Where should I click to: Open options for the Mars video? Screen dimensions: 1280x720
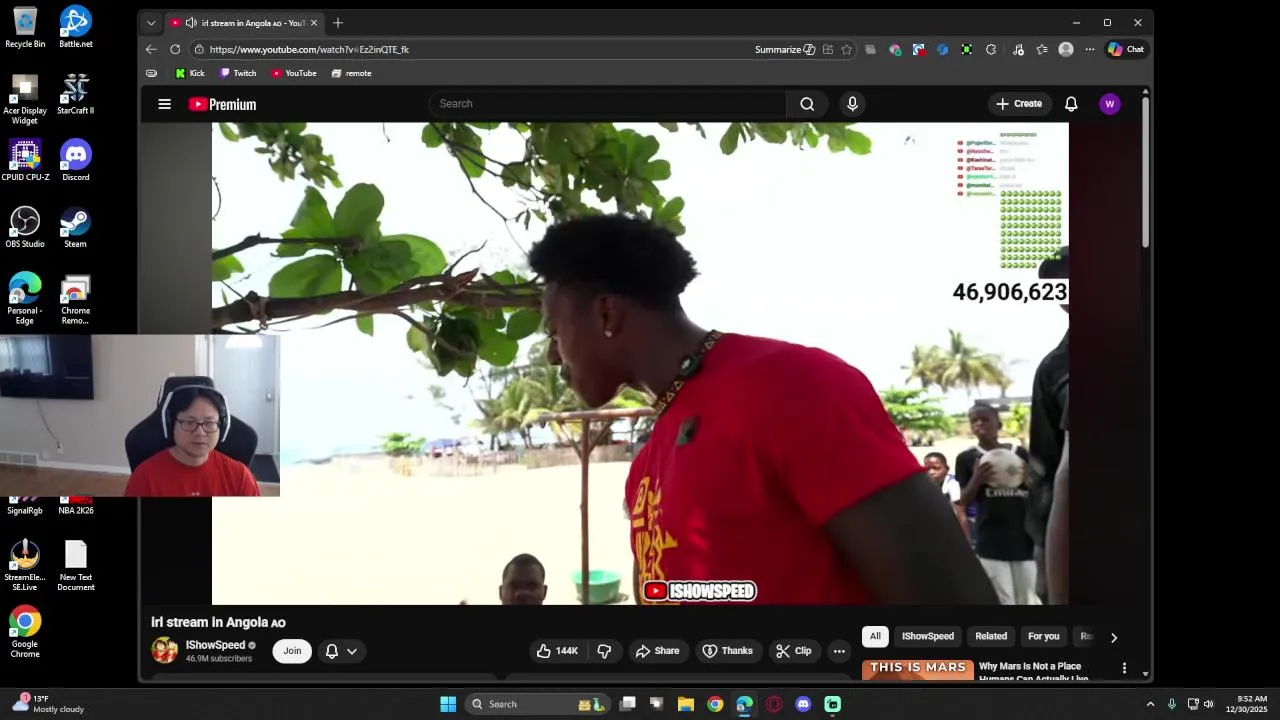pos(1124,668)
